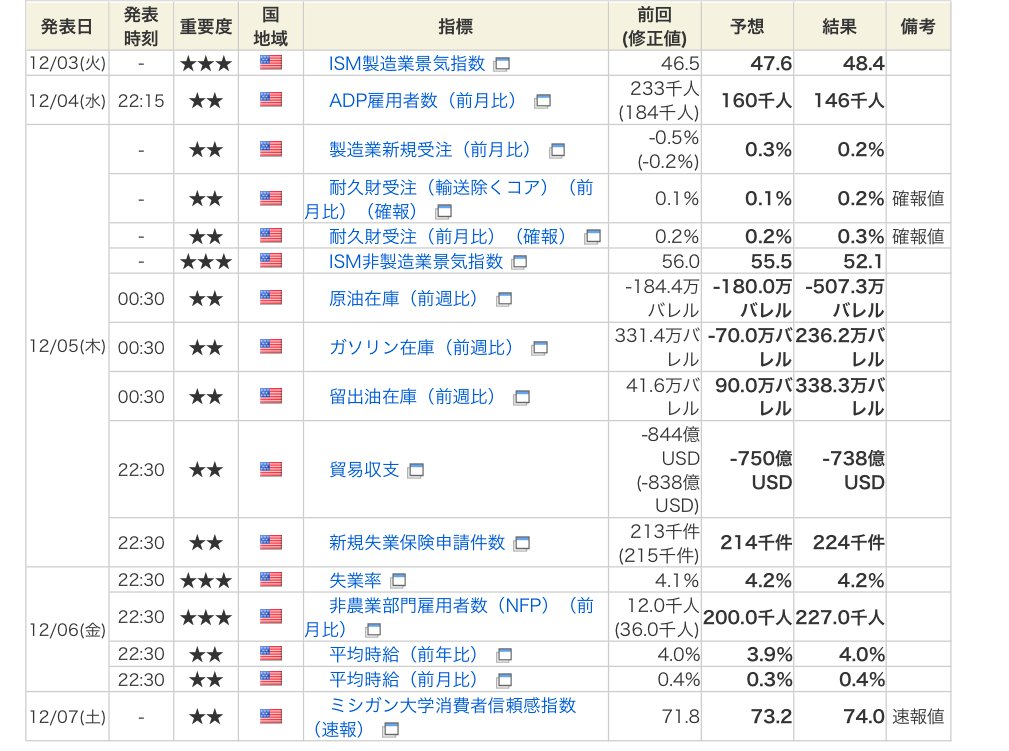Click the 結果 column header
The height and width of the screenshot is (751, 1009).
click(x=840, y=26)
